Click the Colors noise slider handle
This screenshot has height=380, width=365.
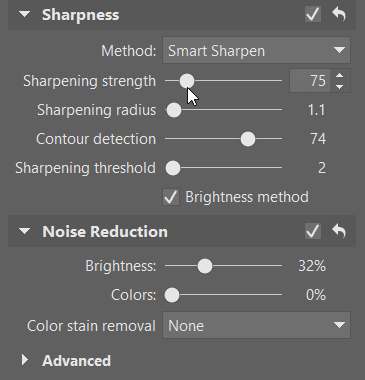click(172, 295)
